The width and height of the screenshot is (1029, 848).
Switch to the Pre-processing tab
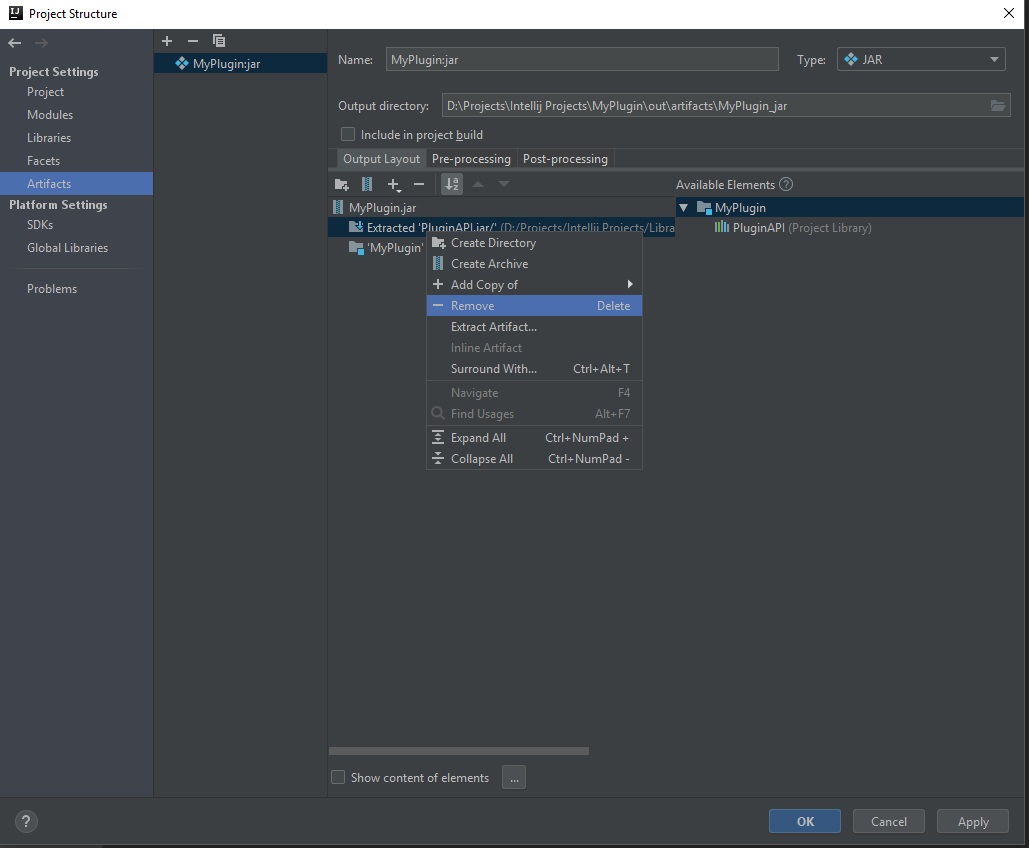tap(471, 159)
